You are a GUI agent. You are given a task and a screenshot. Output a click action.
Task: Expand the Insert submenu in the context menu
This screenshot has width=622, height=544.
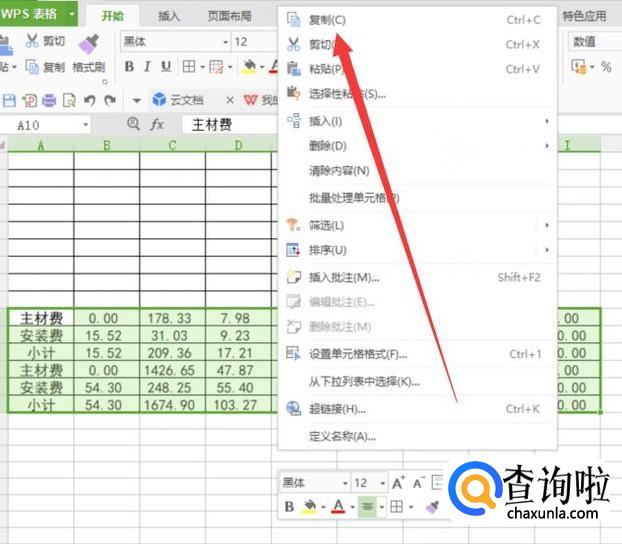415,121
